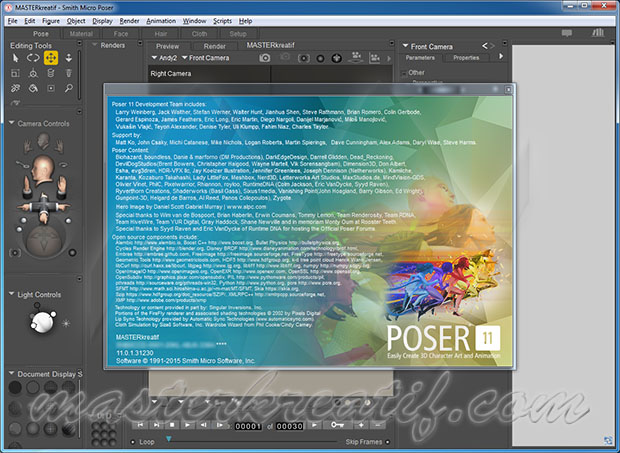Toggle the Loop radio button

(x=133, y=442)
